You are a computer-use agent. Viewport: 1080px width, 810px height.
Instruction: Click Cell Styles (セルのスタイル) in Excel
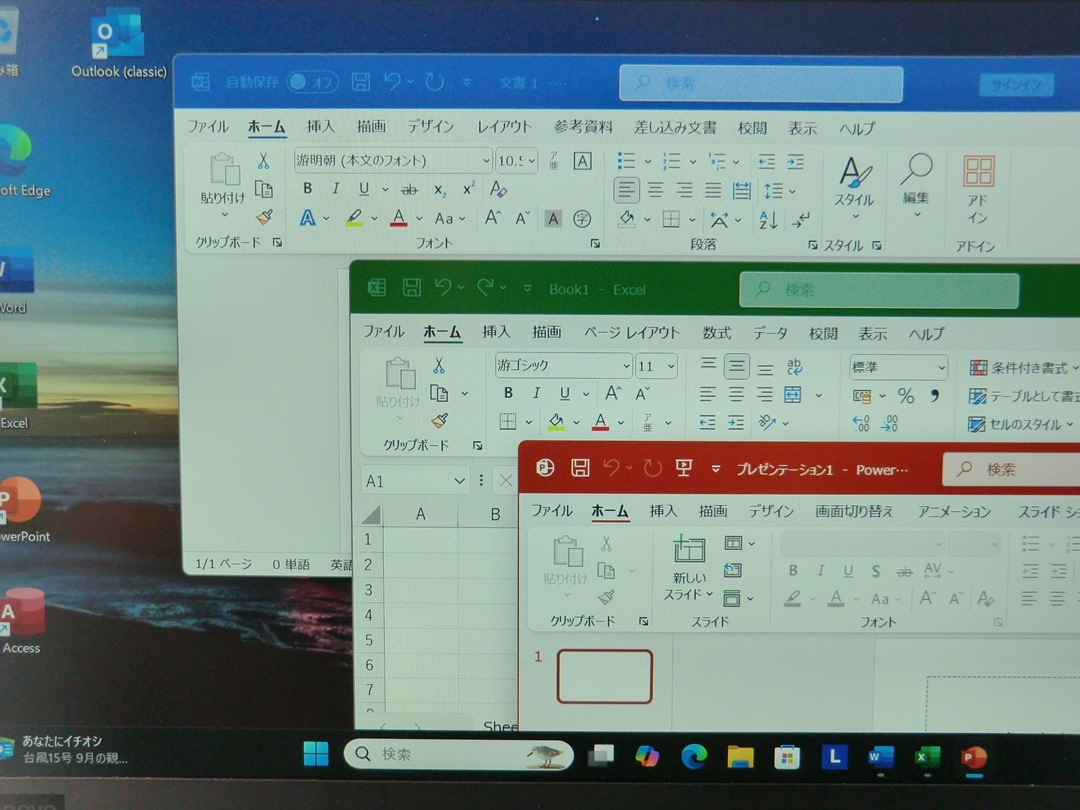(1019, 424)
